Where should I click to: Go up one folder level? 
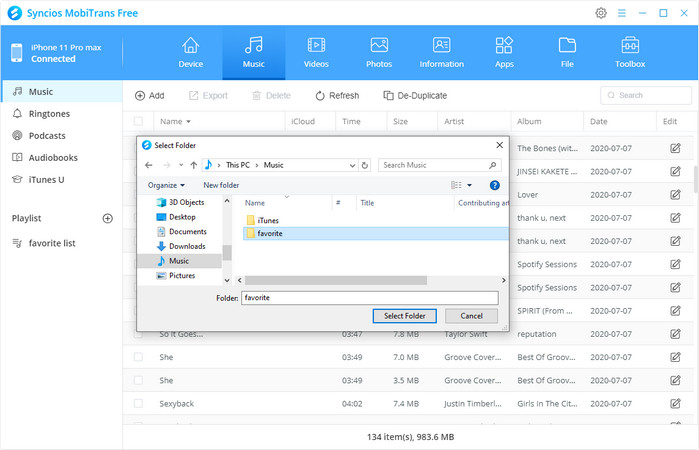tap(193, 165)
